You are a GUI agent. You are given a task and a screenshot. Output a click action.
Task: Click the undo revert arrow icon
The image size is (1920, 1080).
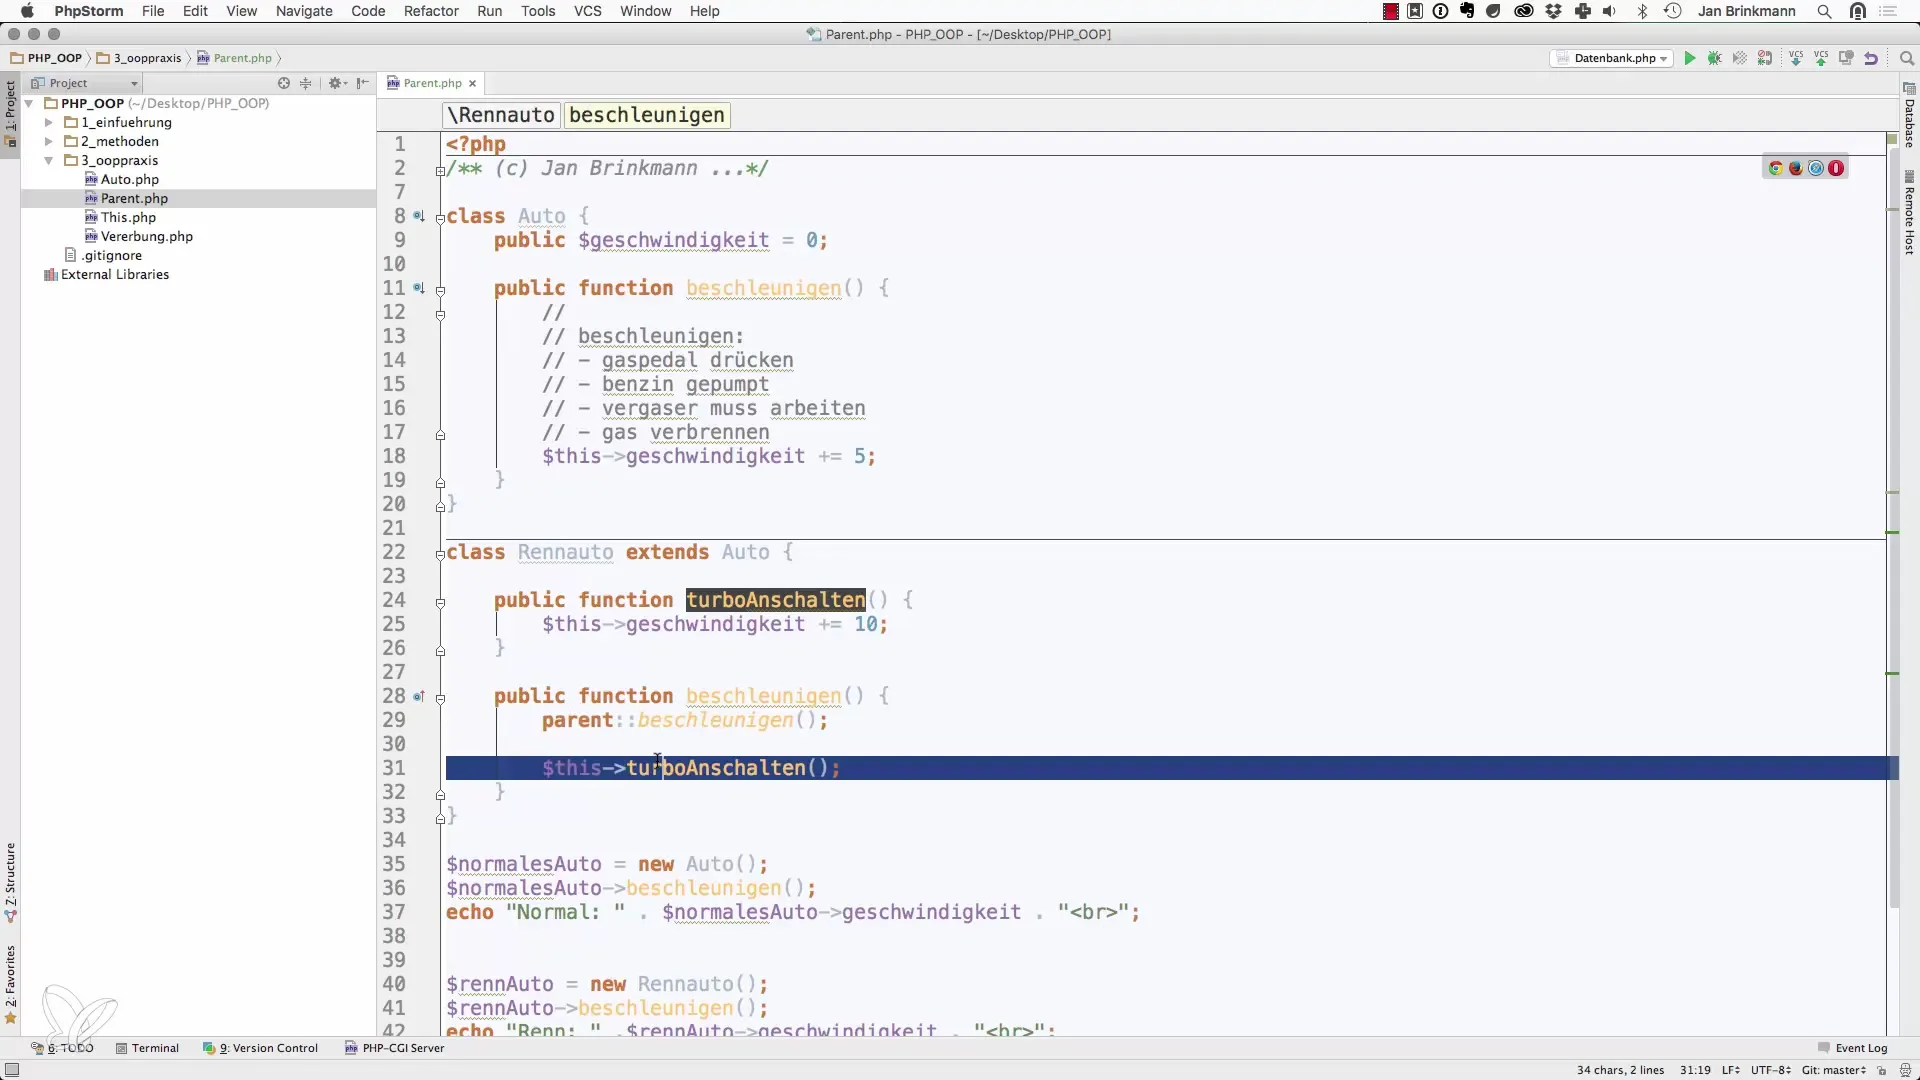1871,59
